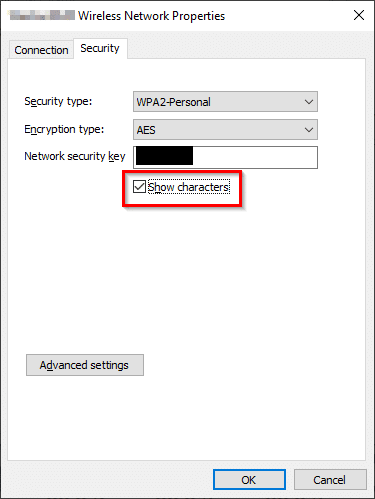Click the Show characters label text
This screenshot has width=375, height=499.
coord(189,187)
